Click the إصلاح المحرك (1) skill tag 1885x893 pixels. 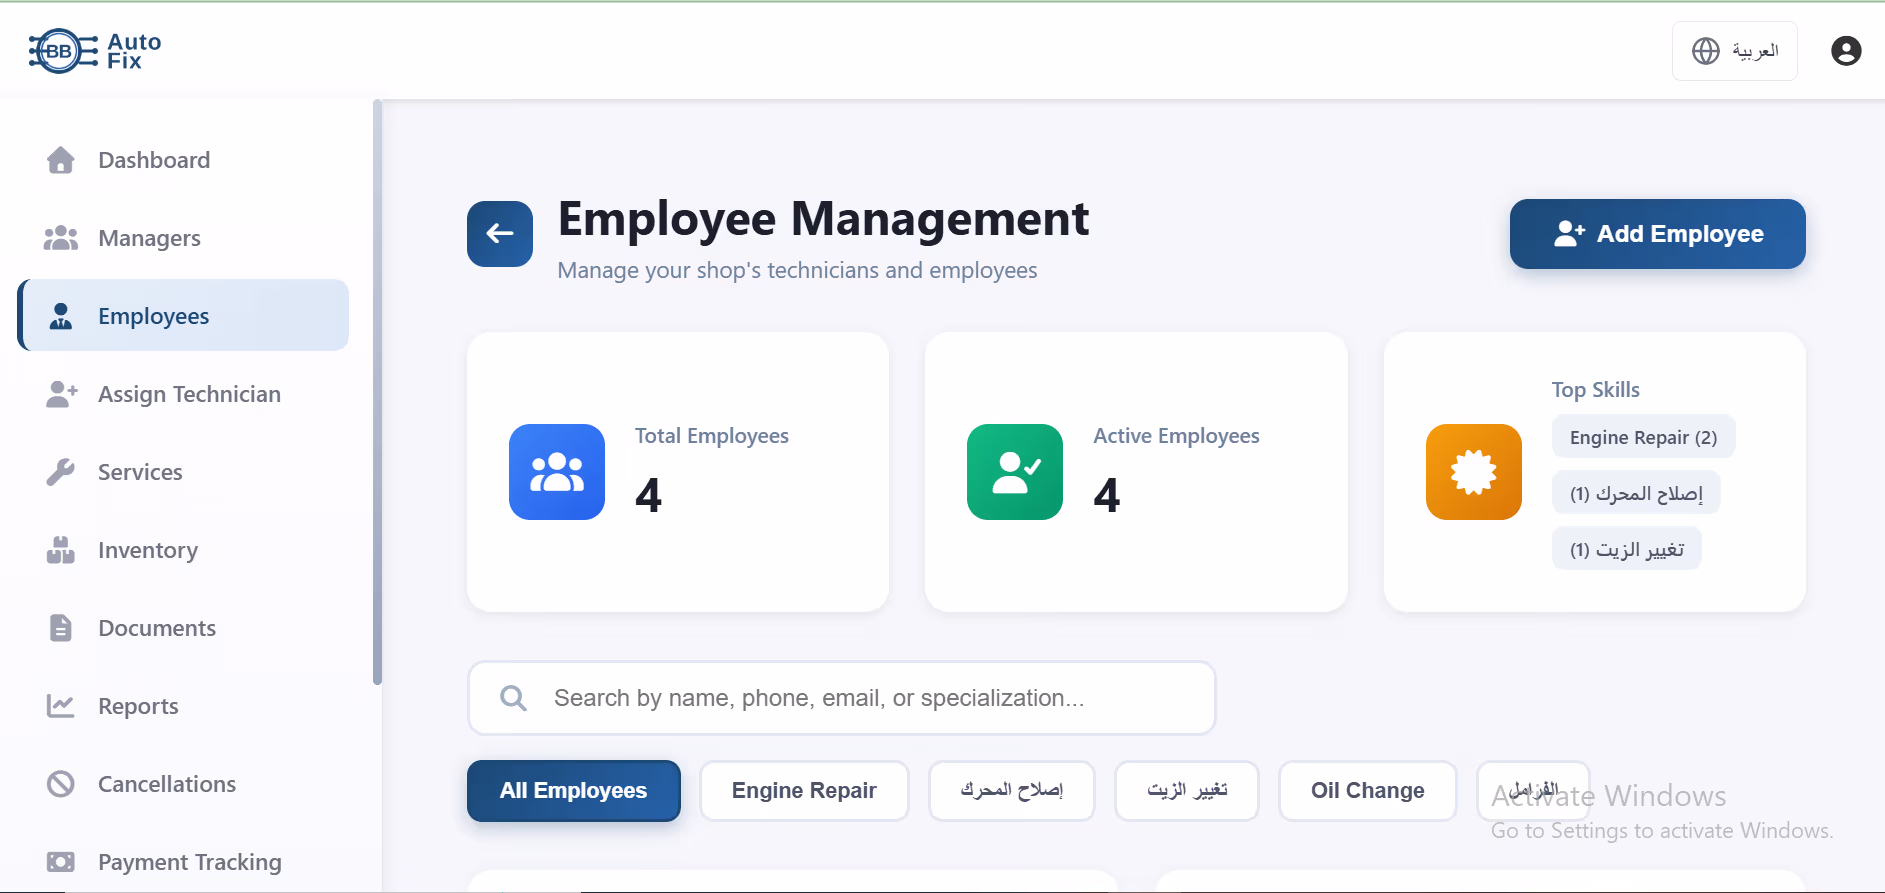coord(1636,493)
